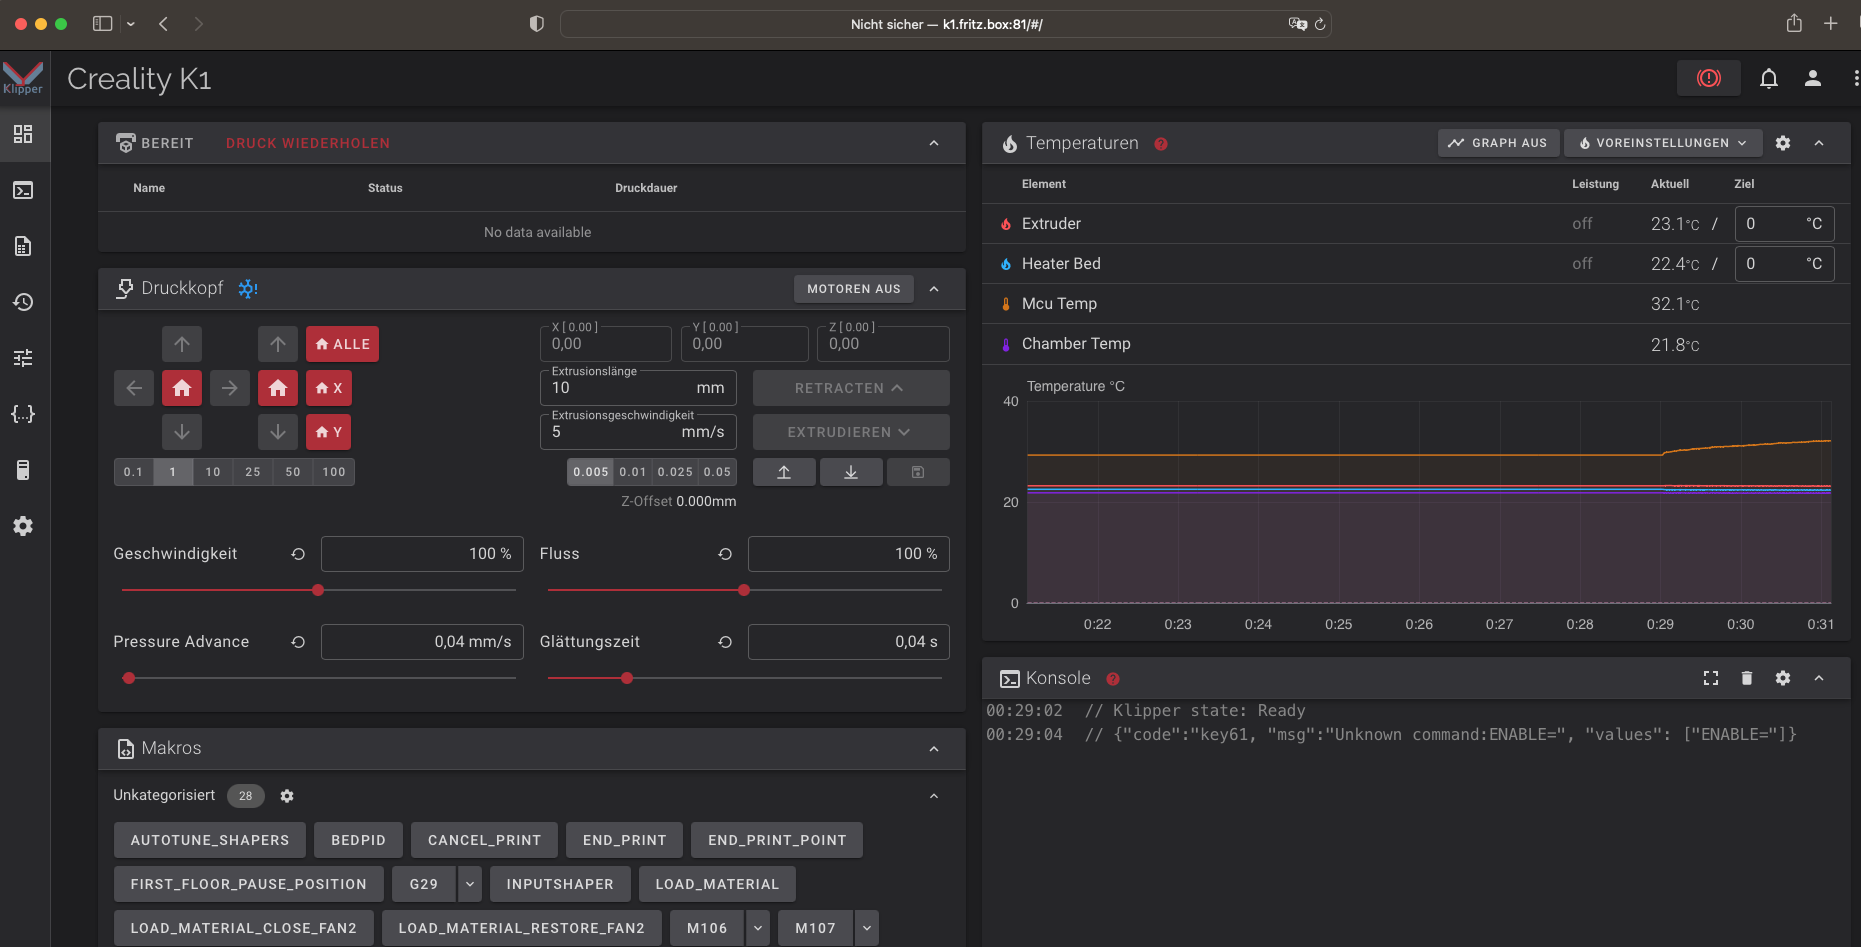Click the Extrudieren button
The image size is (1861, 947).
click(851, 432)
